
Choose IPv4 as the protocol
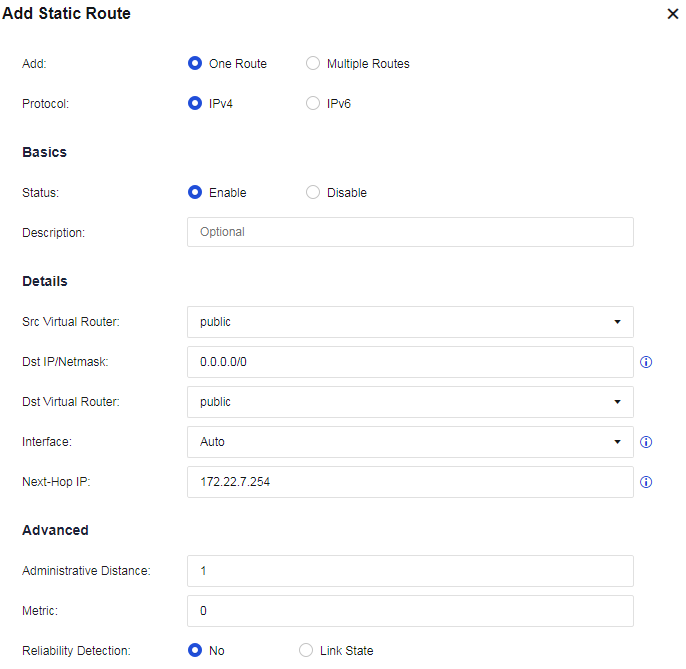[x=195, y=103]
